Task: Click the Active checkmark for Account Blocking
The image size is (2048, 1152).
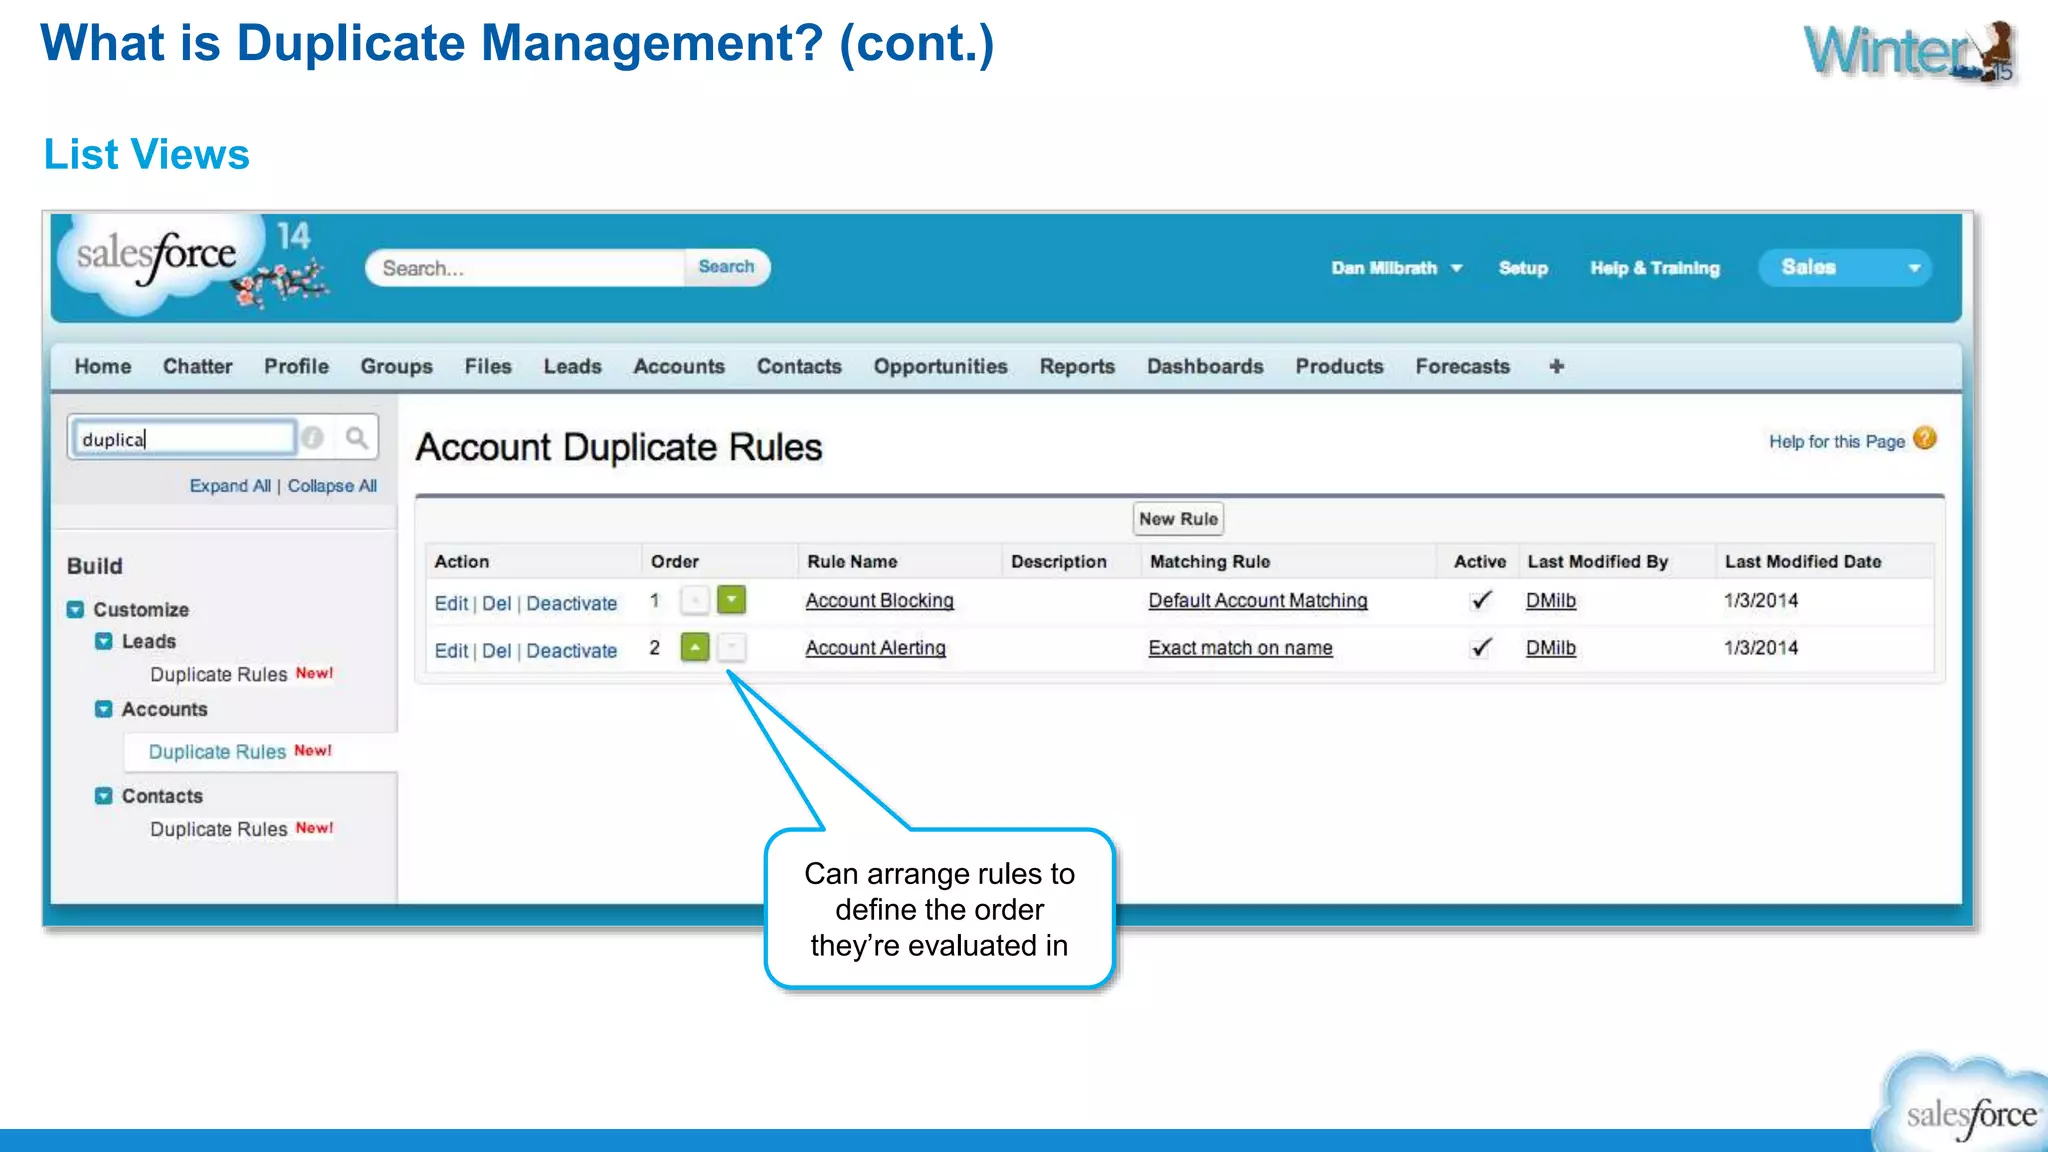Action: 1481,600
